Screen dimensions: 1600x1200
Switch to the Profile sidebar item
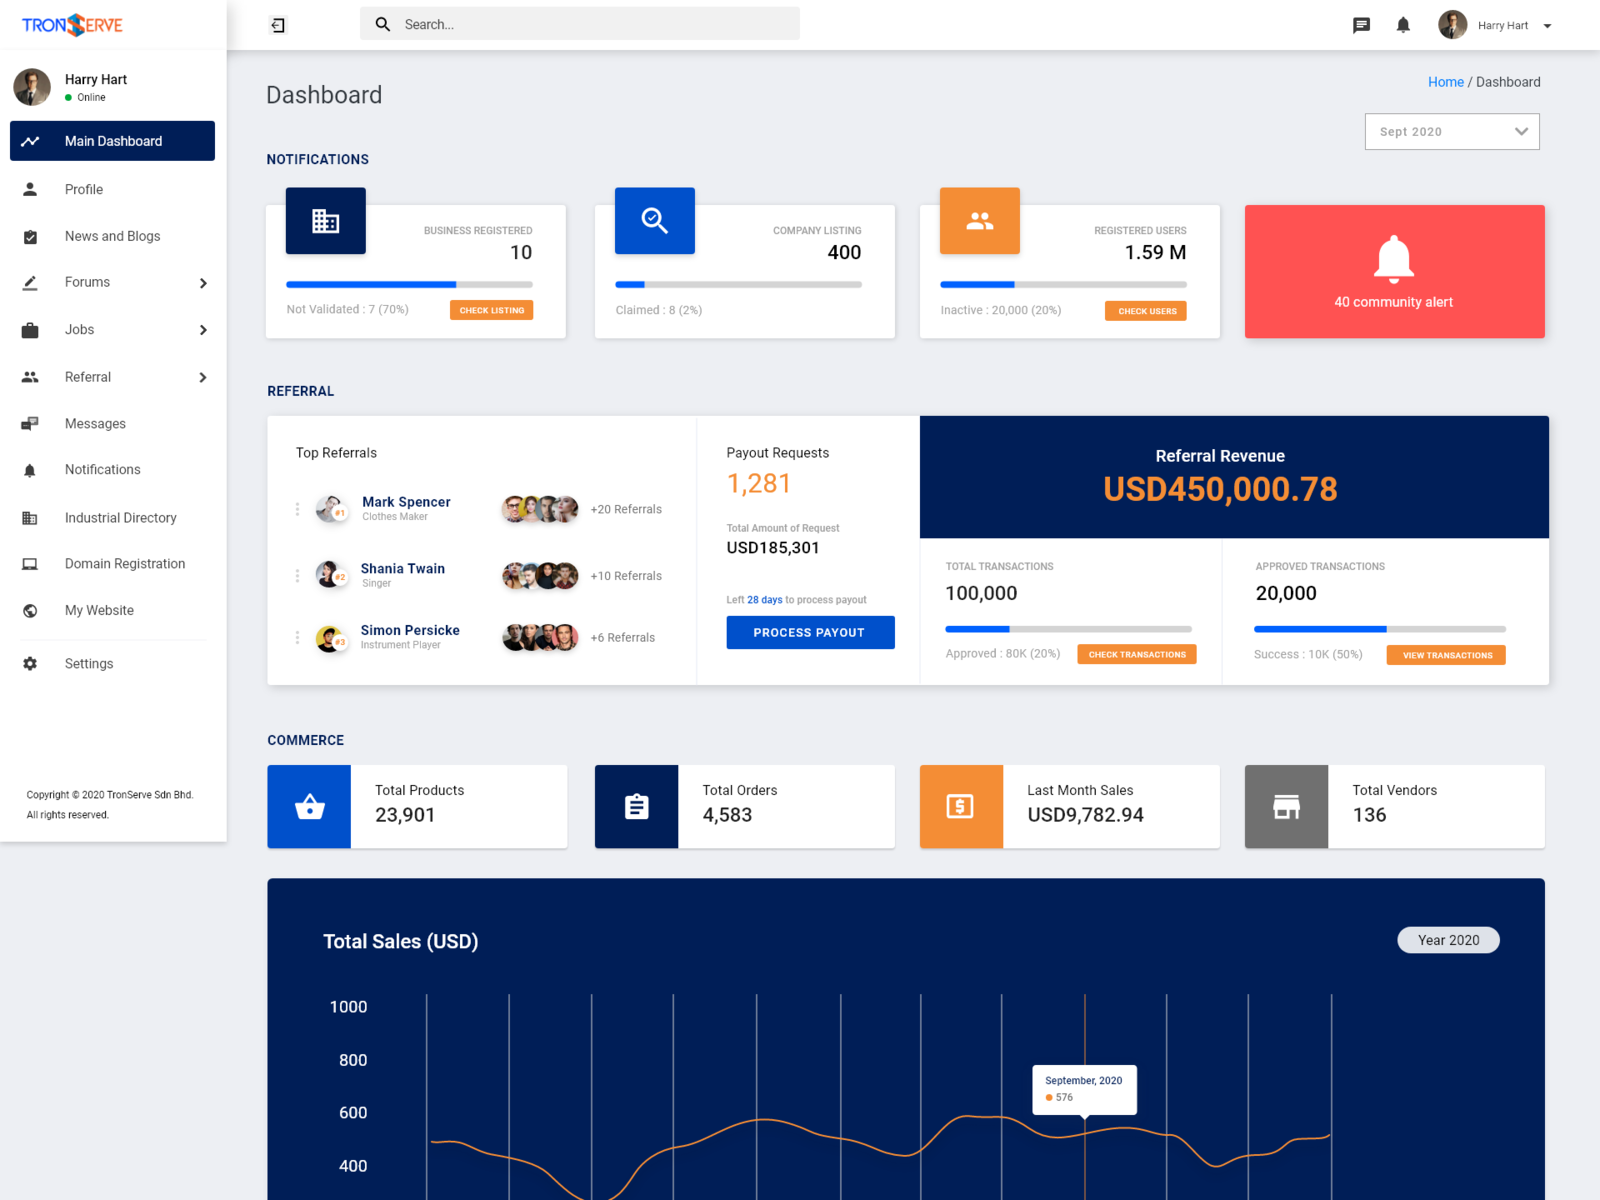83,189
